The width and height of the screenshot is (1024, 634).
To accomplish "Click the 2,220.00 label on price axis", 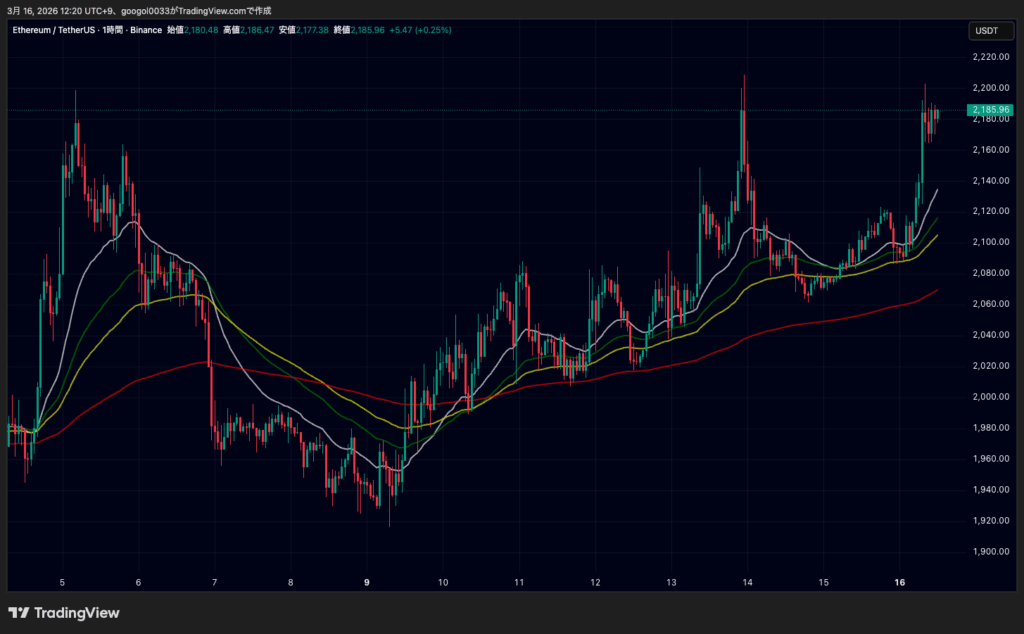I will [x=989, y=57].
